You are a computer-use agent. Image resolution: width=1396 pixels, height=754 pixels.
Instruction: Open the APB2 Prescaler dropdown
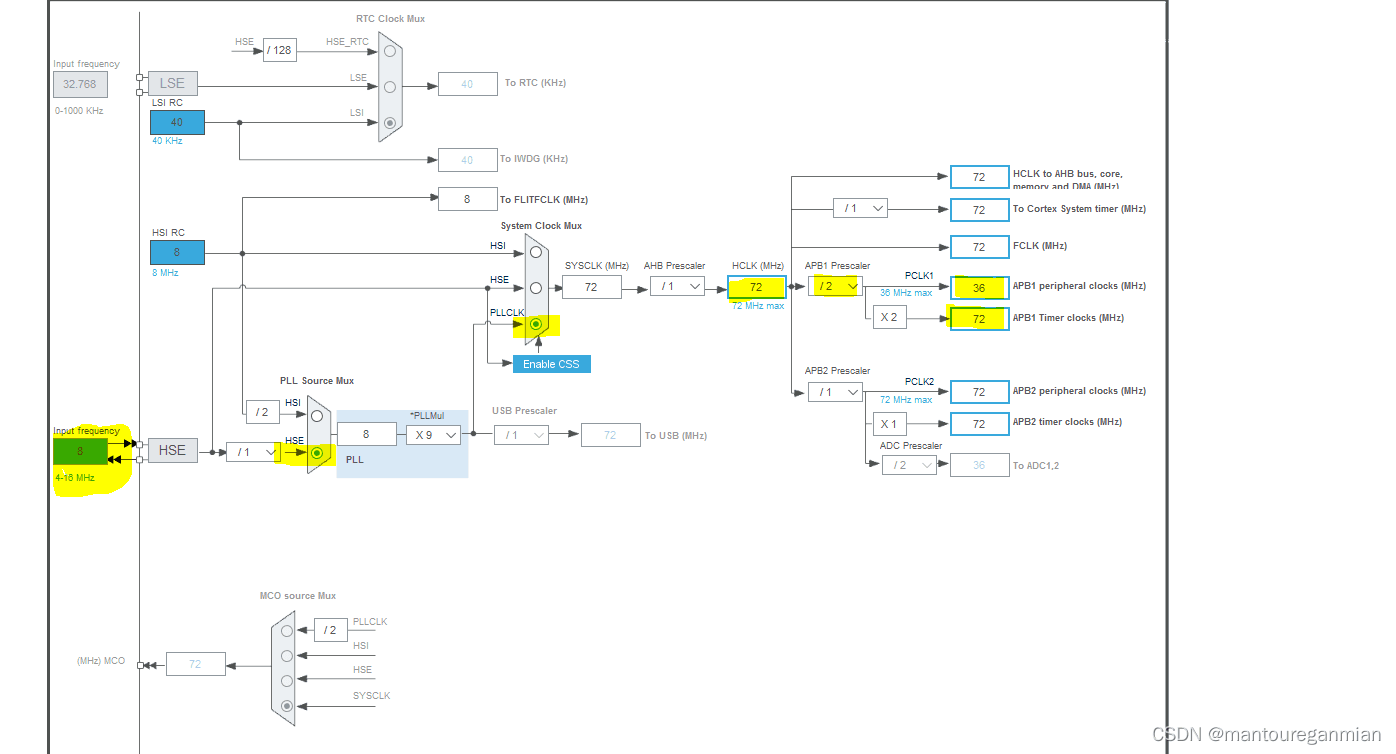pos(835,392)
